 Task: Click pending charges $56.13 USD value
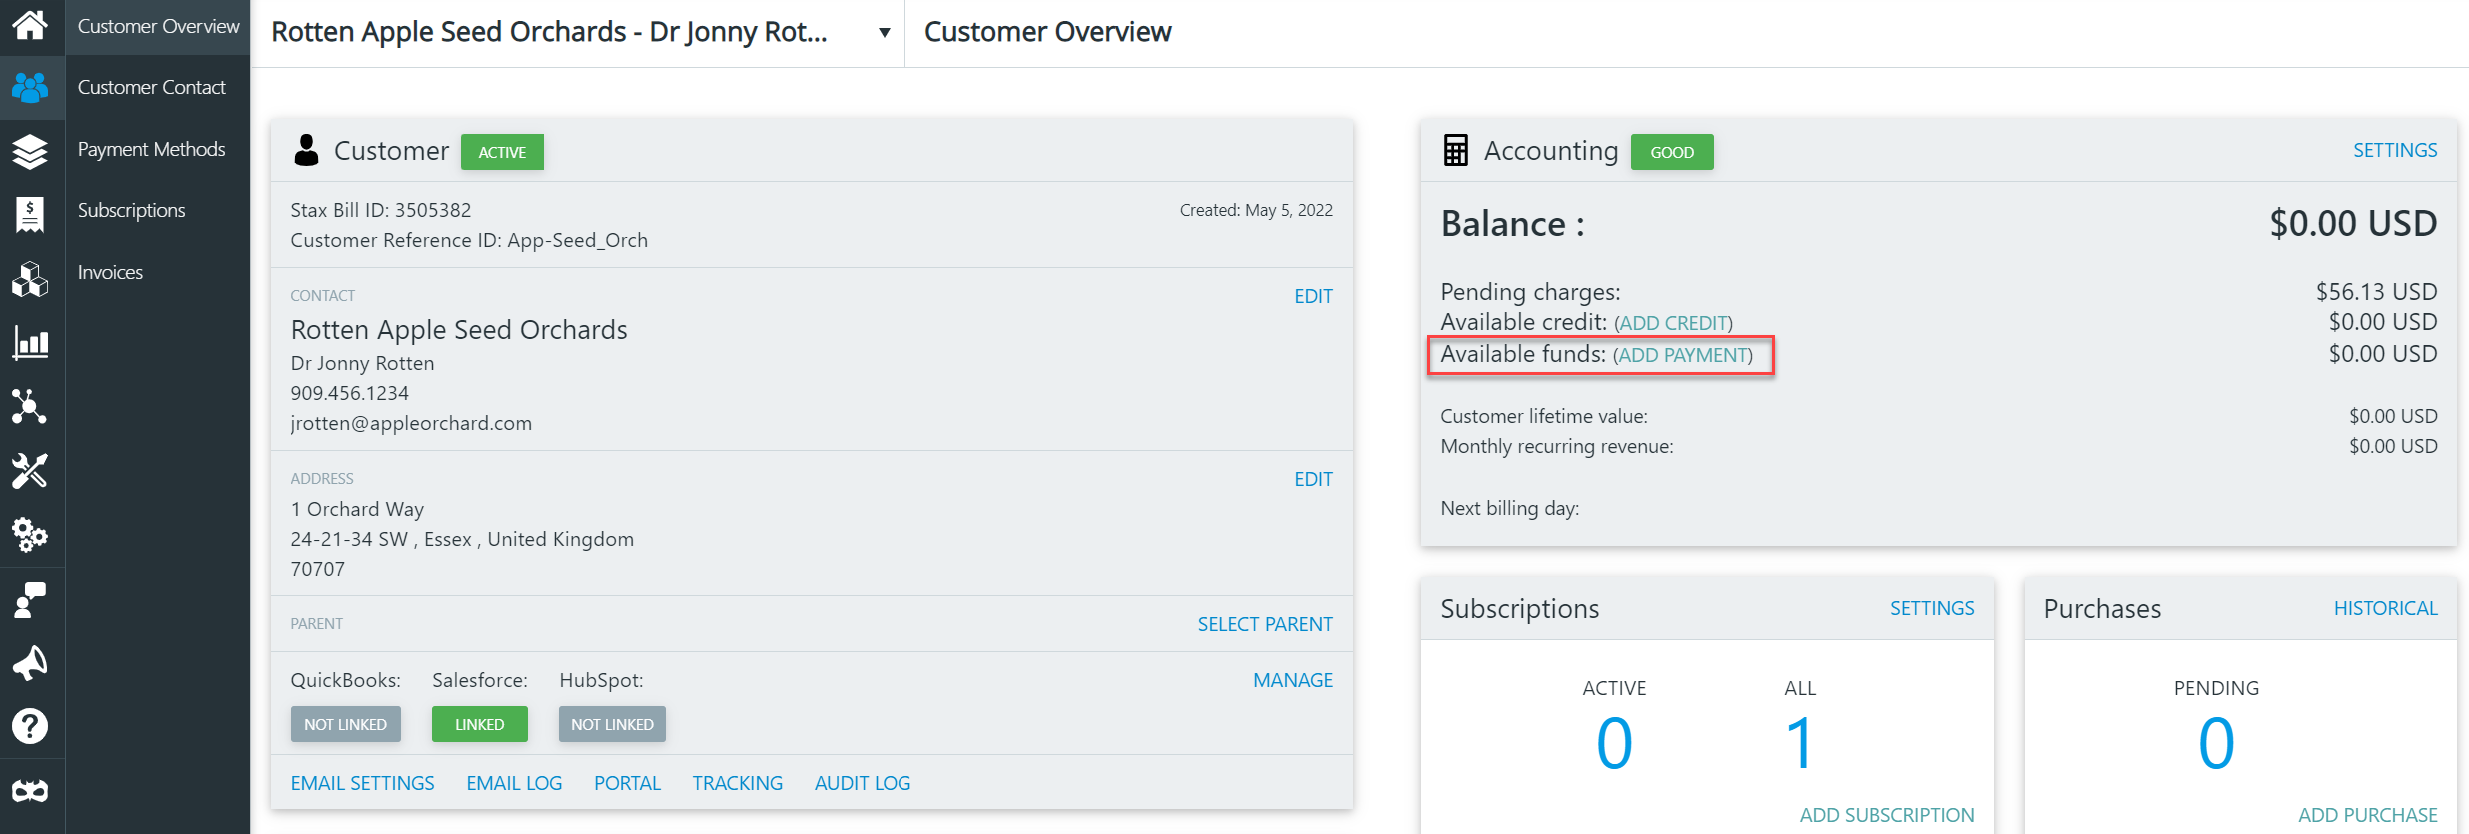(x=2377, y=291)
